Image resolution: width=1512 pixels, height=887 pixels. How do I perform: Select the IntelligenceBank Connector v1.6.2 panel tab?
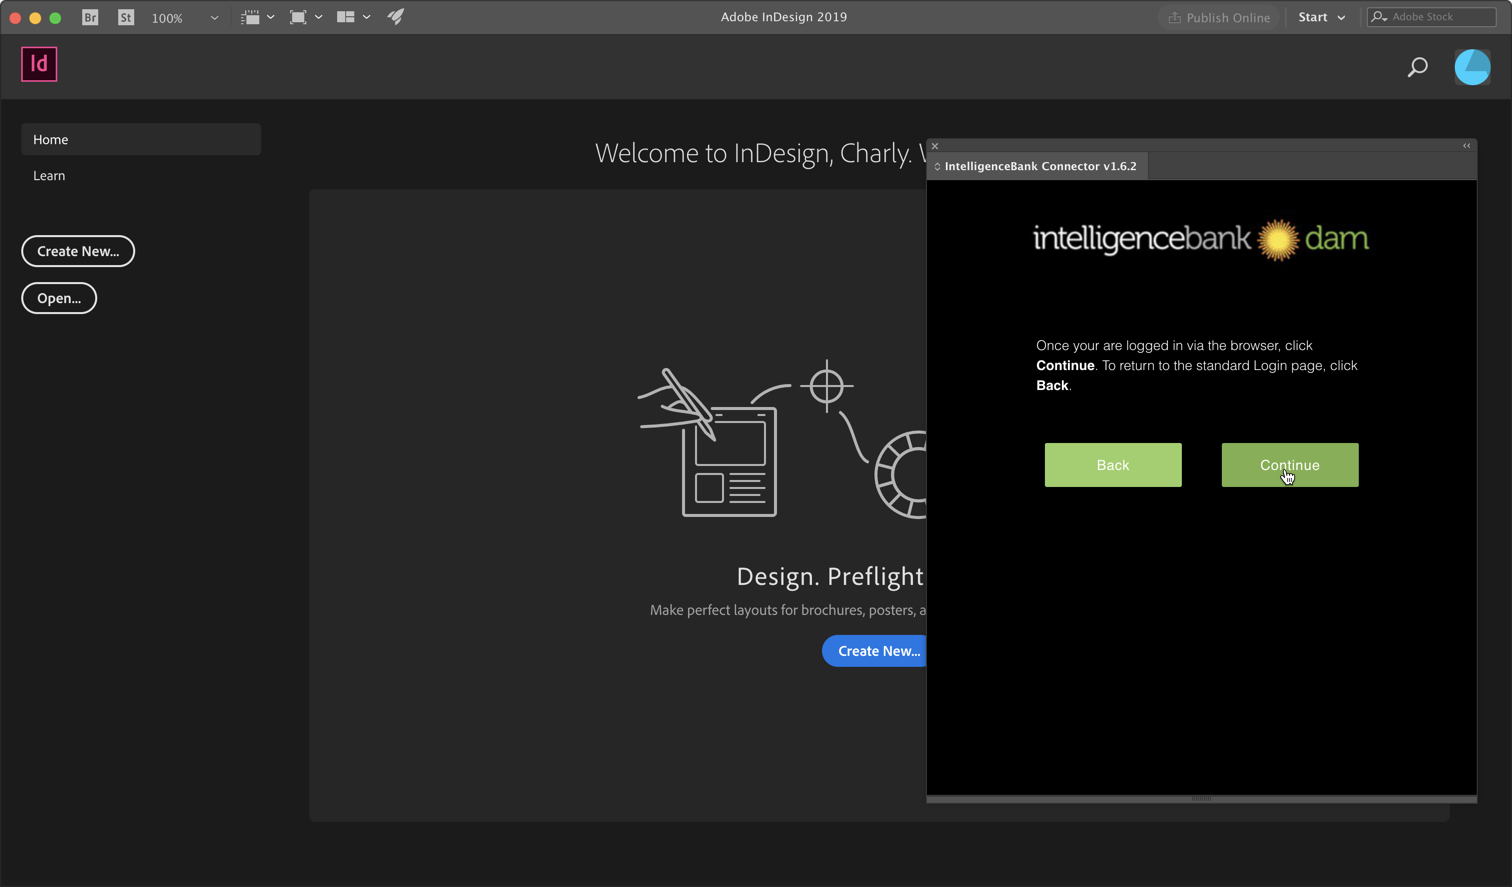[x=1040, y=166]
